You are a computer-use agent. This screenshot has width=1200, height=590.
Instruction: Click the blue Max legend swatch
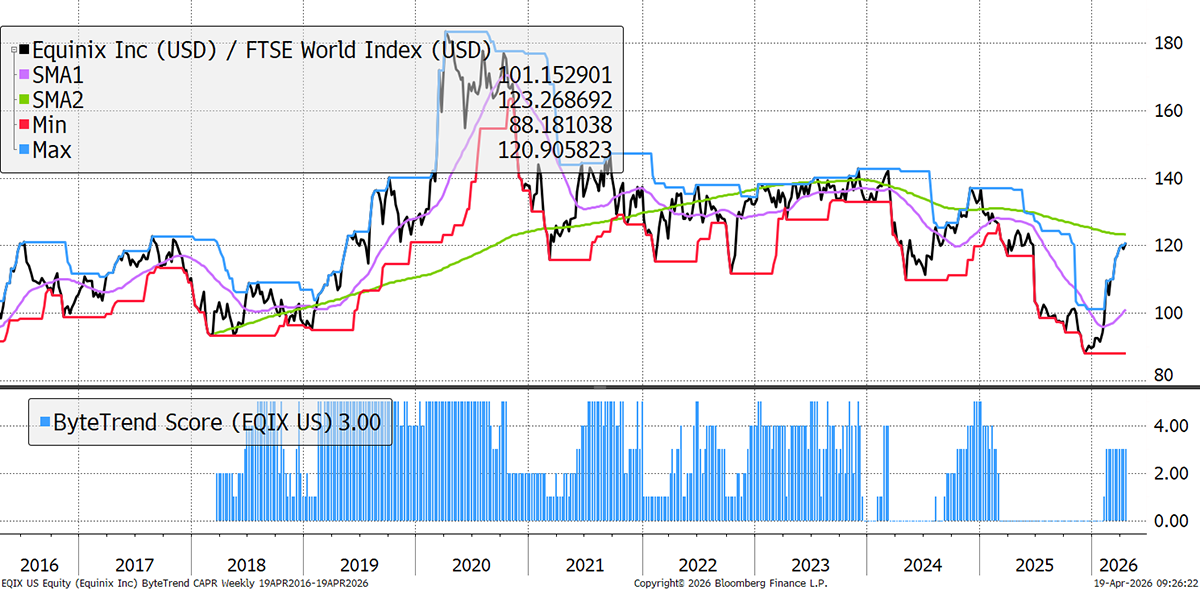[24, 150]
